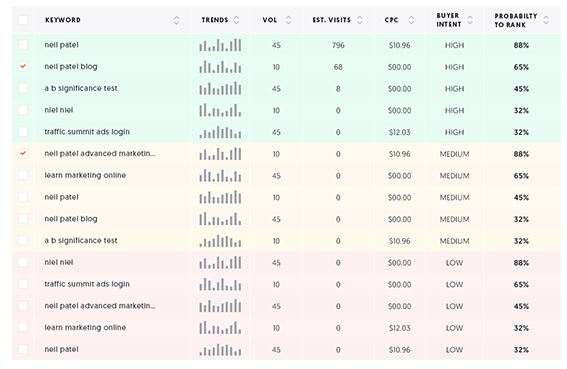
Task: View trend bars for HIGH 'a b significance test'
Action: pyautogui.click(x=220, y=89)
